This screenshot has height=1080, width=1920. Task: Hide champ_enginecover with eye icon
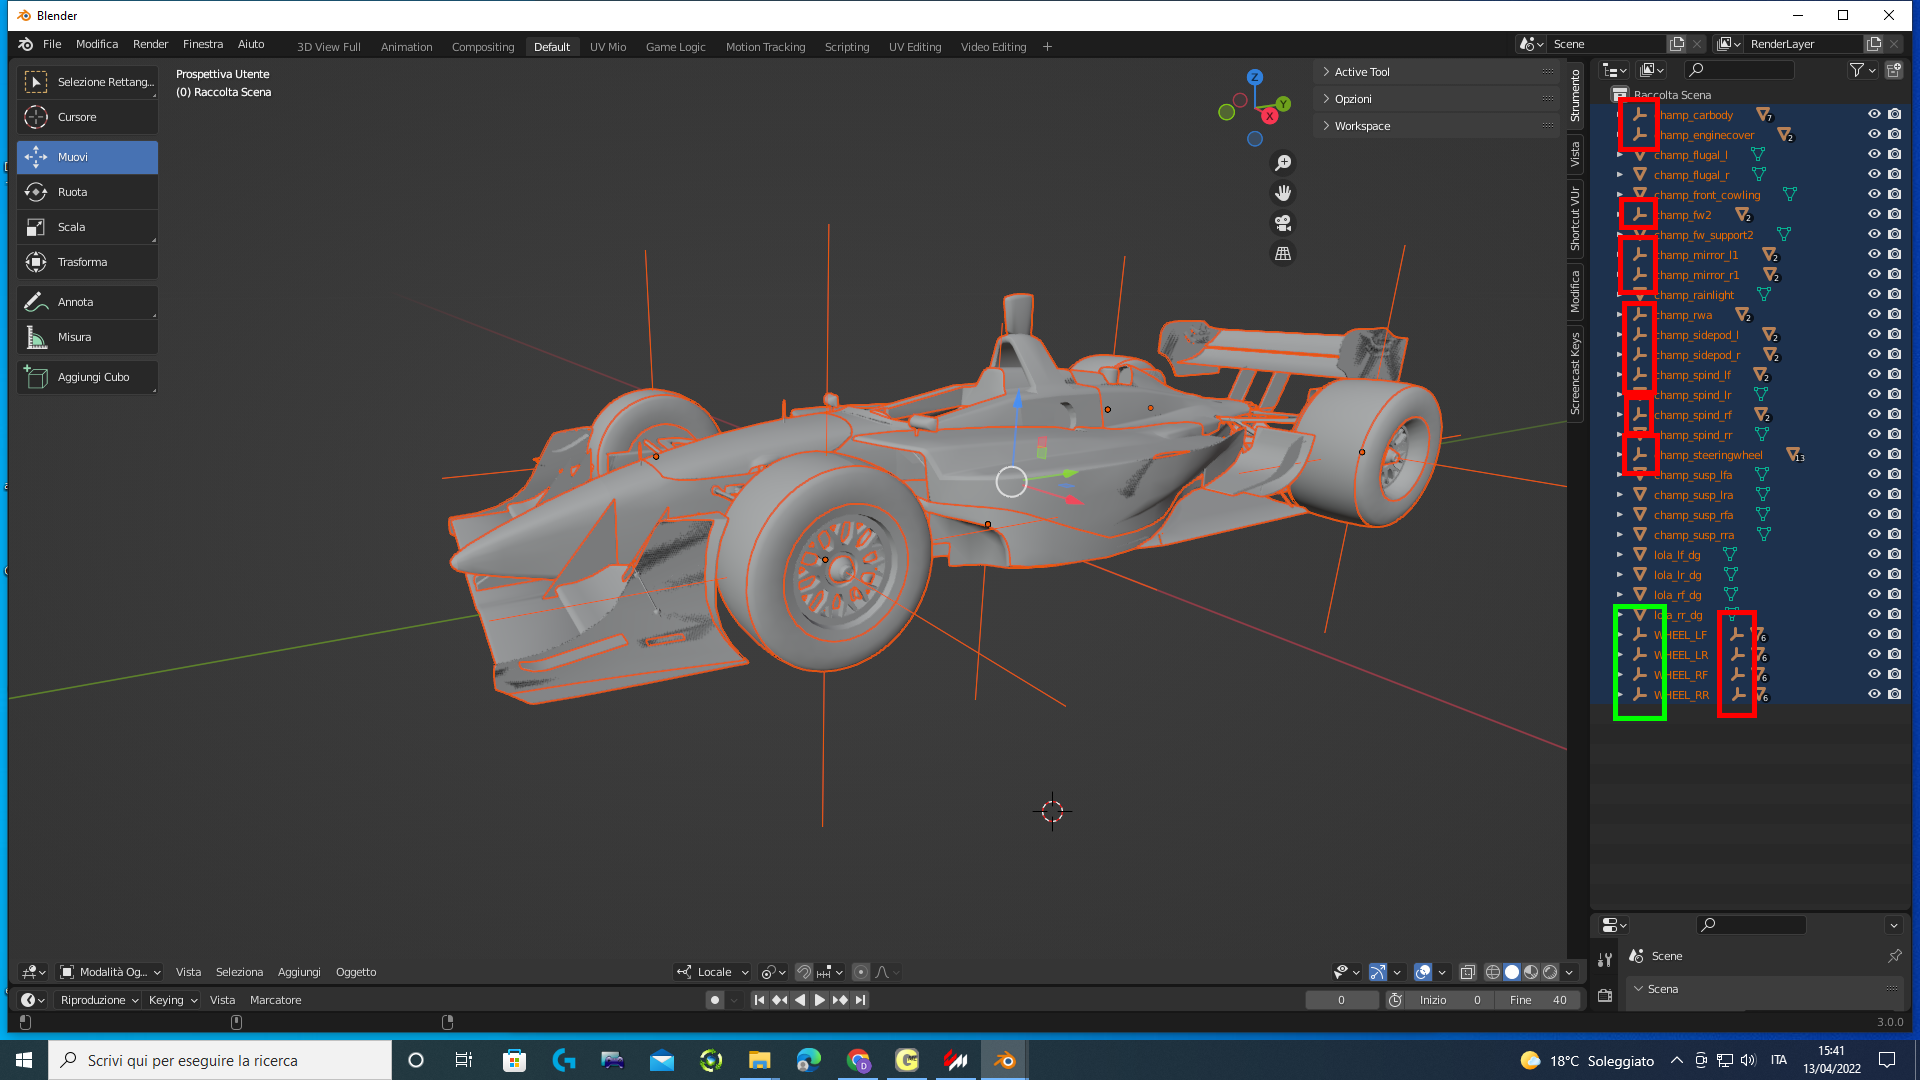(1874, 134)
